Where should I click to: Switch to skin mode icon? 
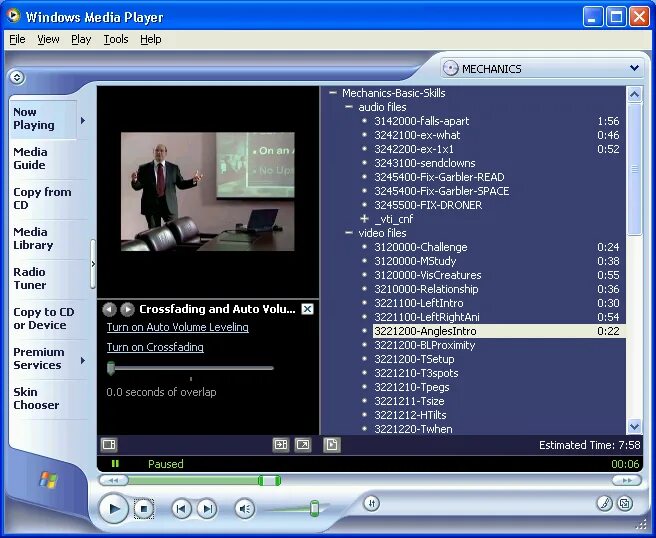[625, 503]
